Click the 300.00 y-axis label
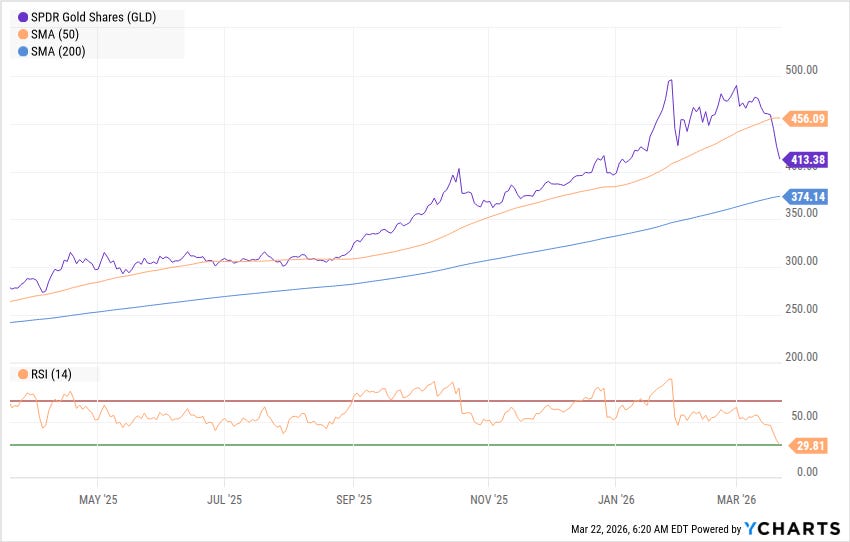The height and width of the screenshot is (542, 850). click(x=801, y=261)
